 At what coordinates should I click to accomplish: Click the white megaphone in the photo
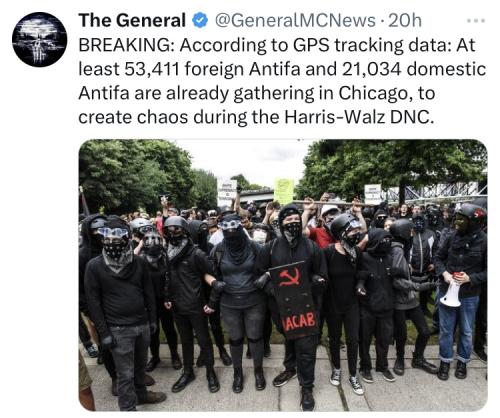[x=451, y=291]
